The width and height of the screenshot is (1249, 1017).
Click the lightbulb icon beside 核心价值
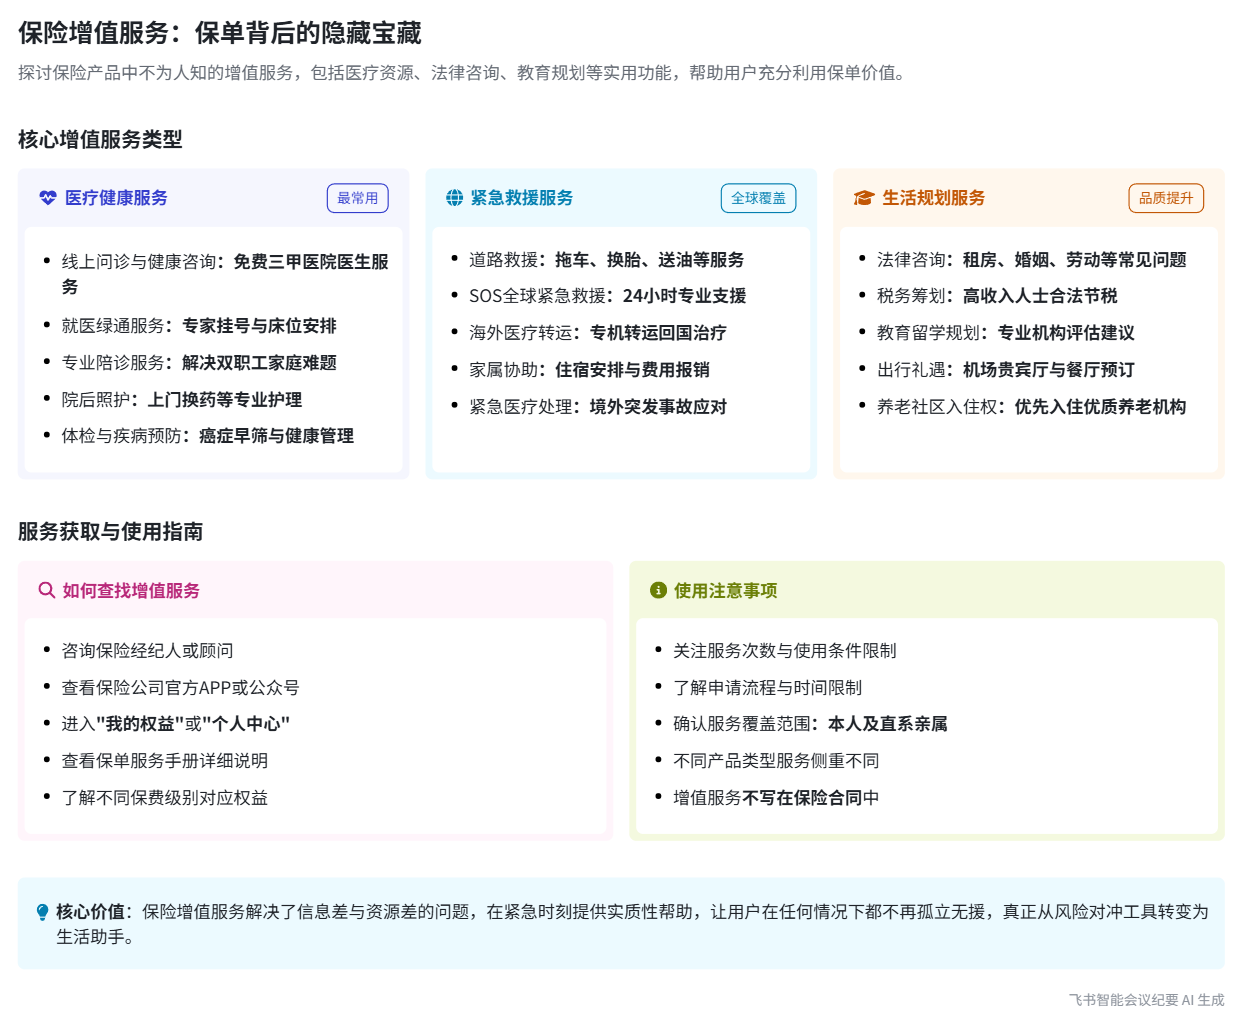click(x=42, y=912)
